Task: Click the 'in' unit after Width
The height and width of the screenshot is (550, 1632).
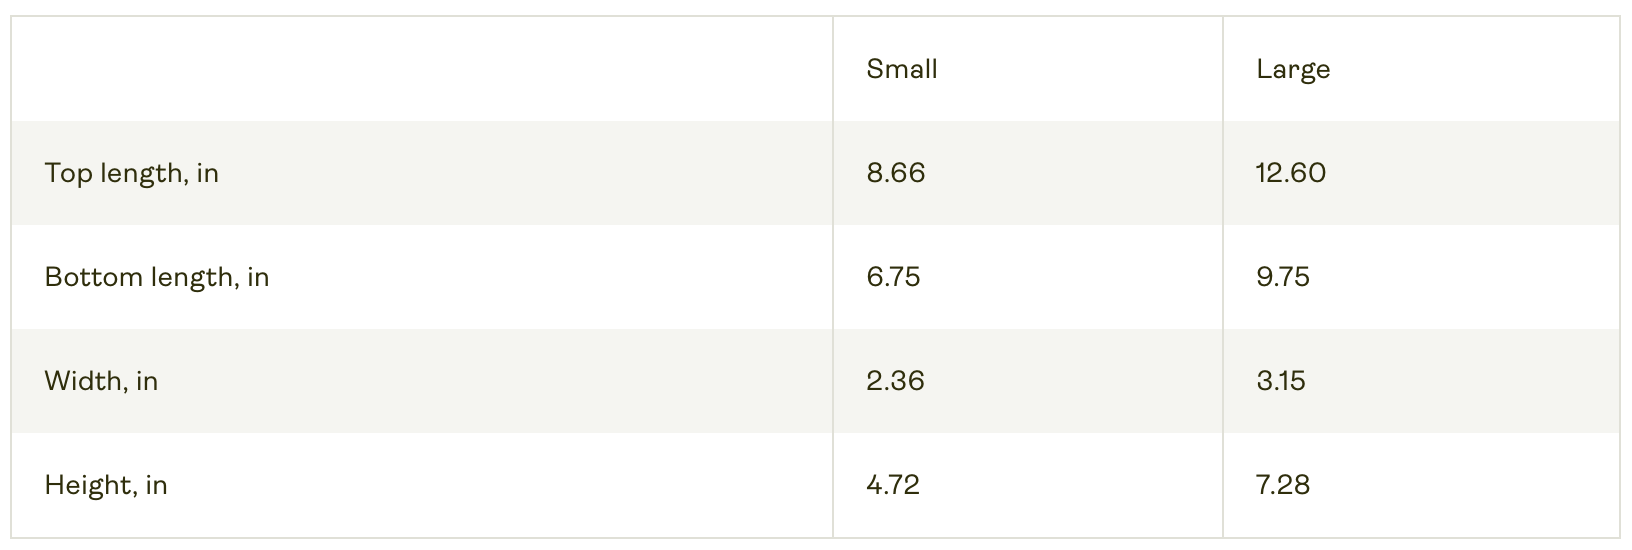Action: [x=147, y=381]
